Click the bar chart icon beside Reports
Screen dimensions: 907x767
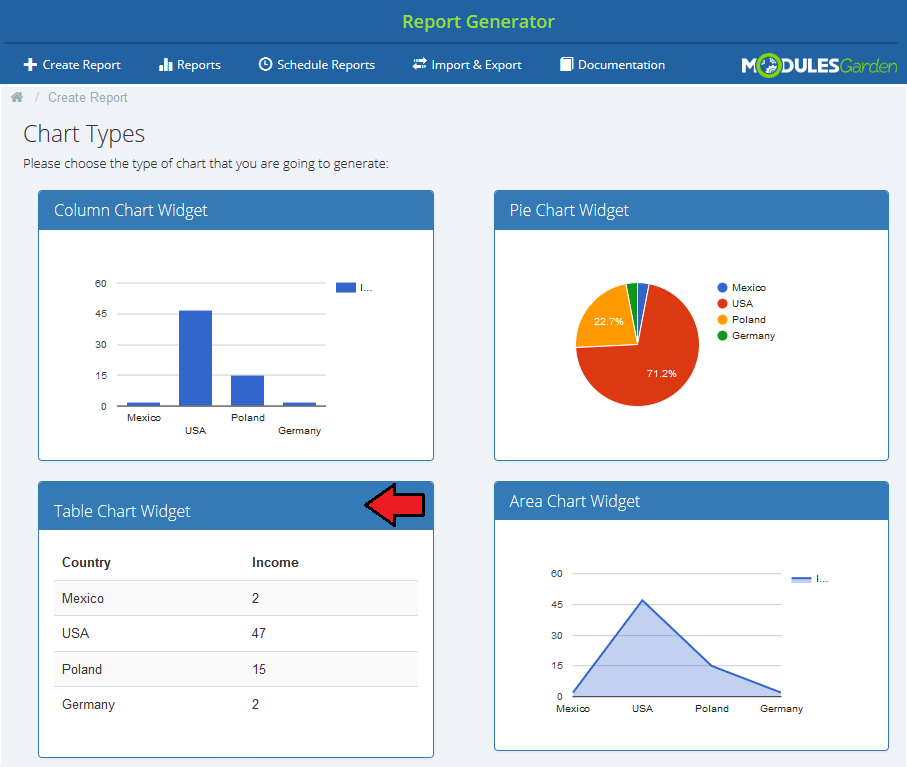(x=165, y=65)
